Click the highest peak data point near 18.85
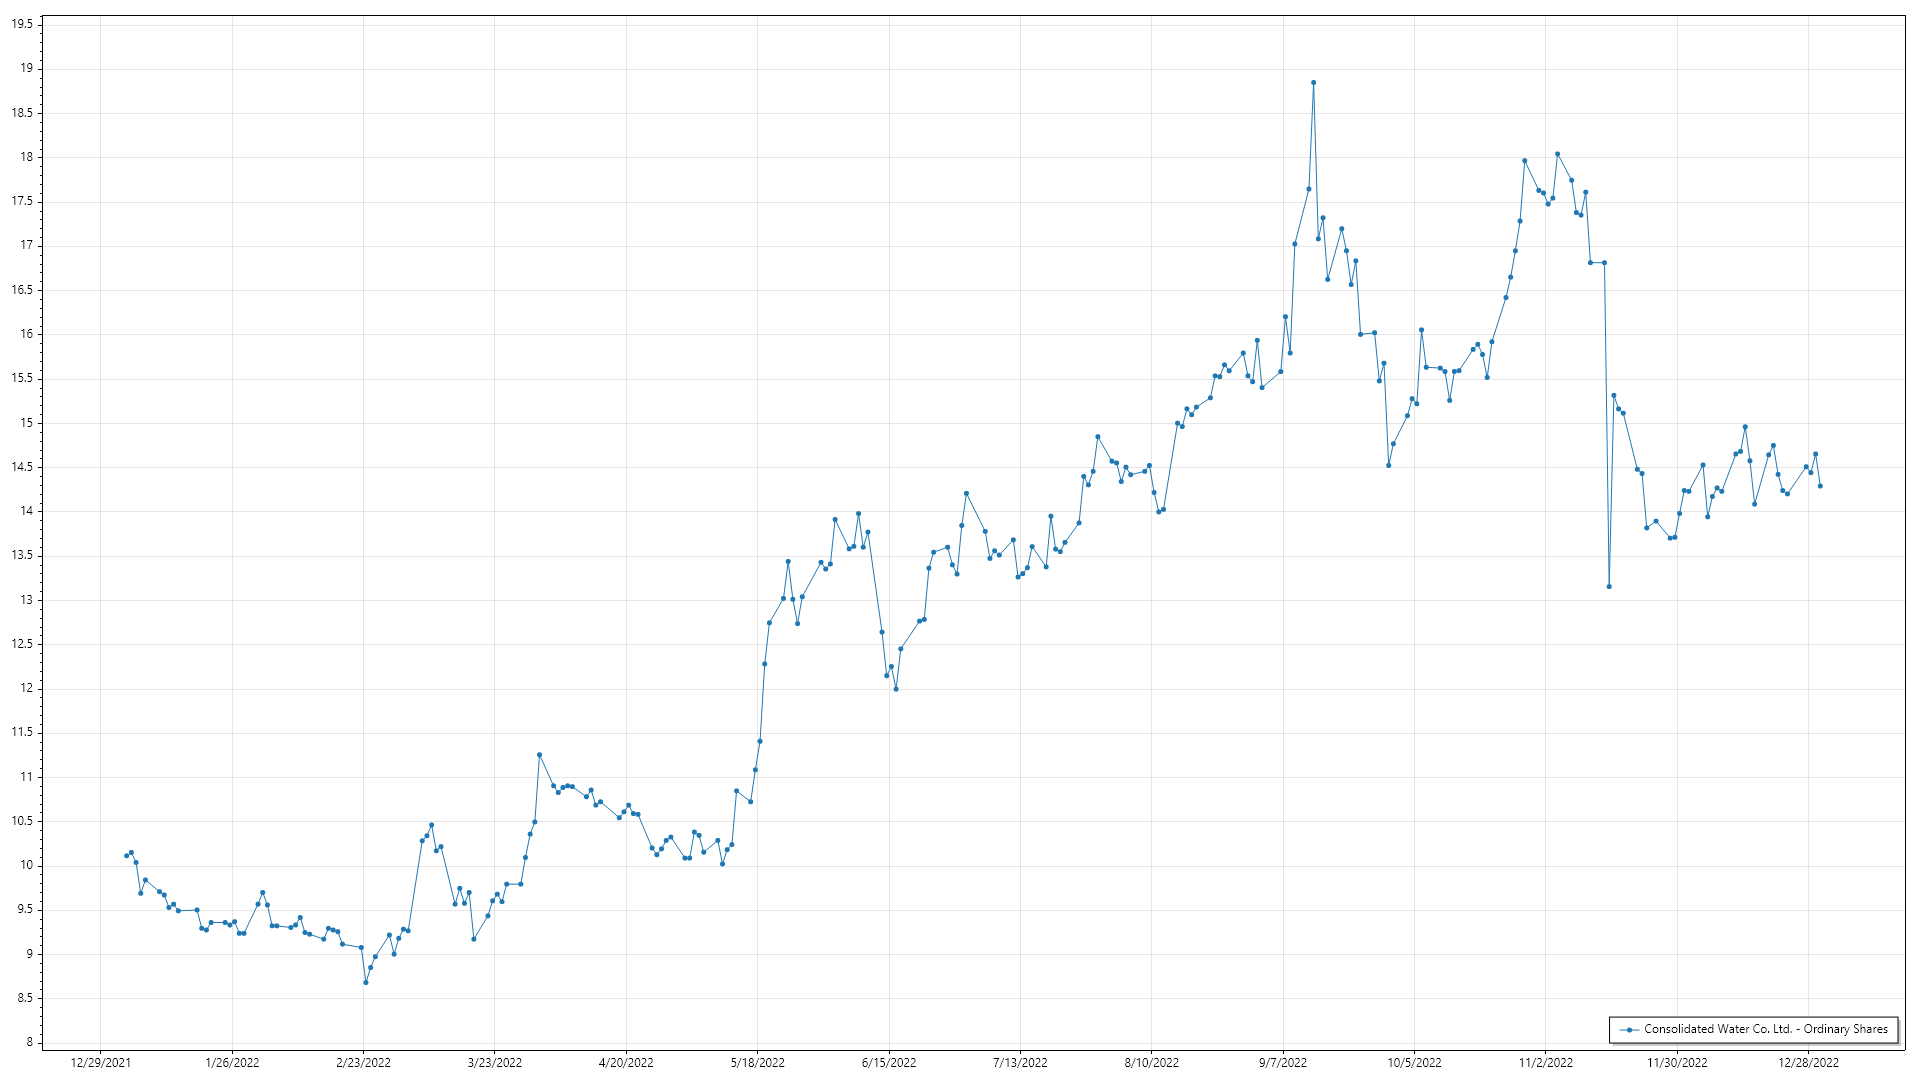This screenshot has height=1080, width=1920. pos(1313,83)
